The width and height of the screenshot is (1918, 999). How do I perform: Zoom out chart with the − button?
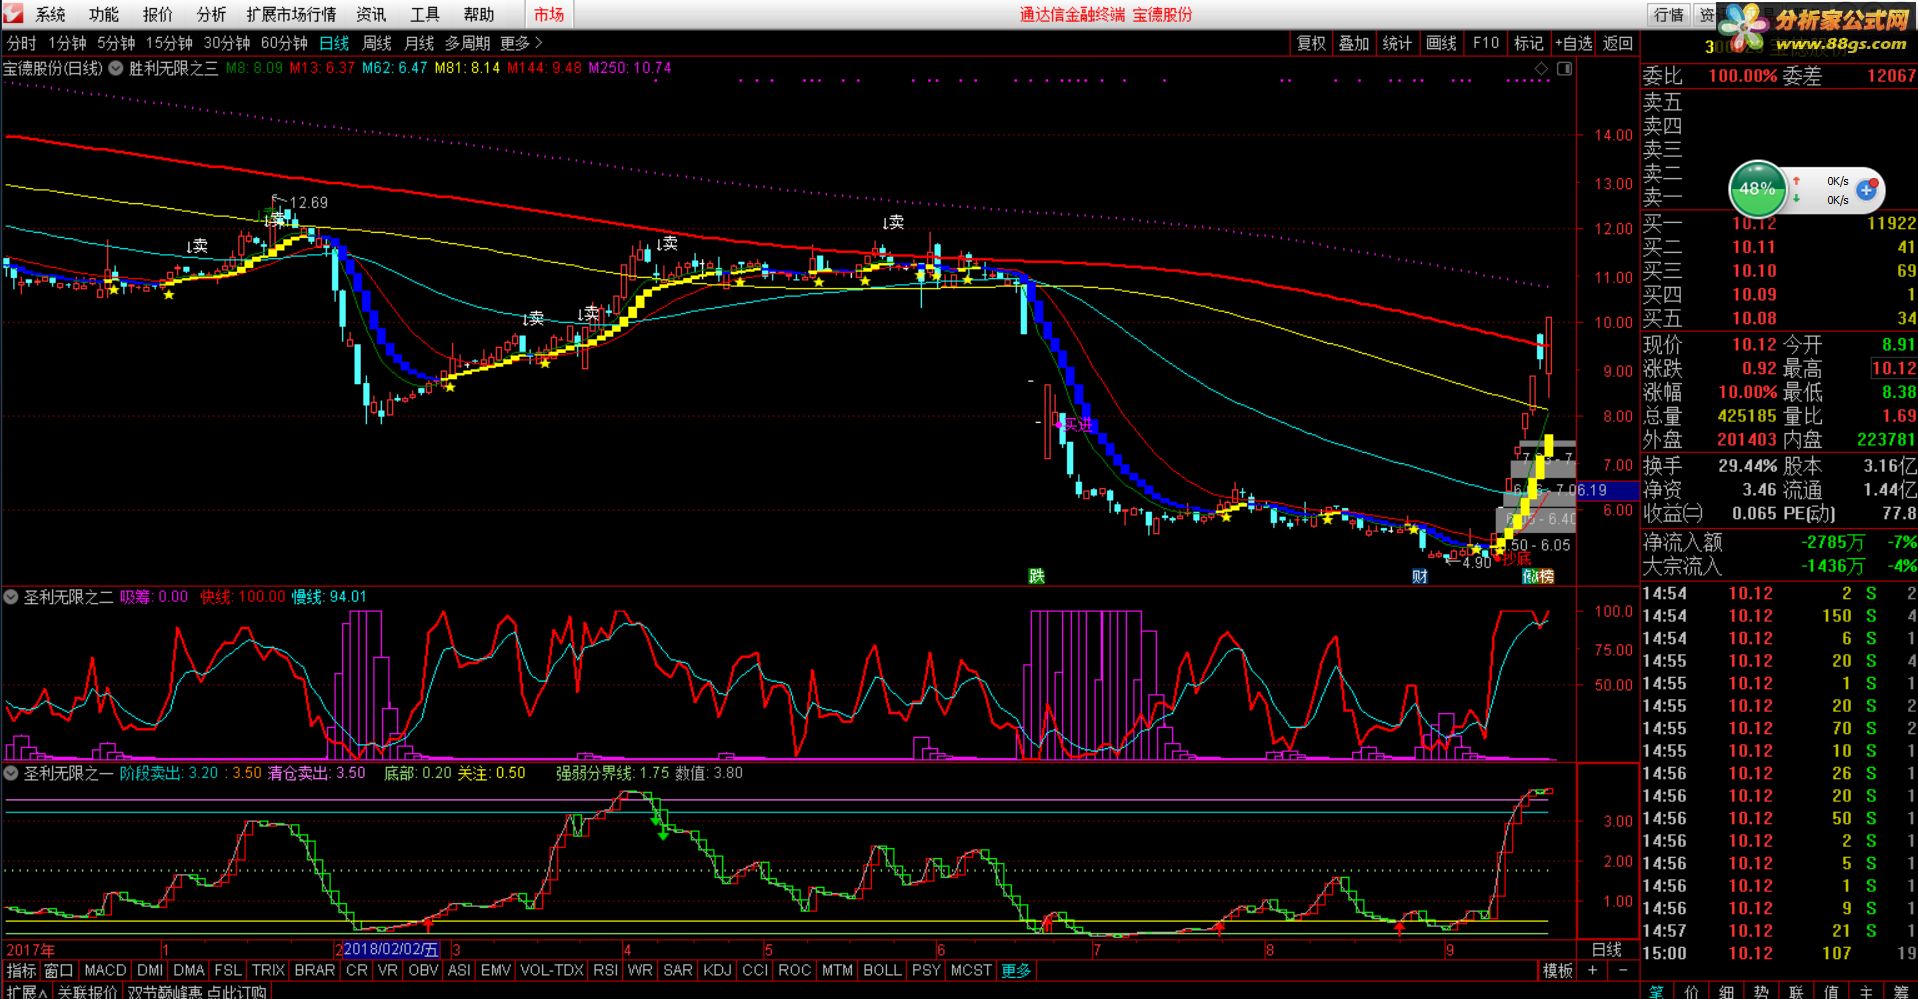tap(1622, 970)
